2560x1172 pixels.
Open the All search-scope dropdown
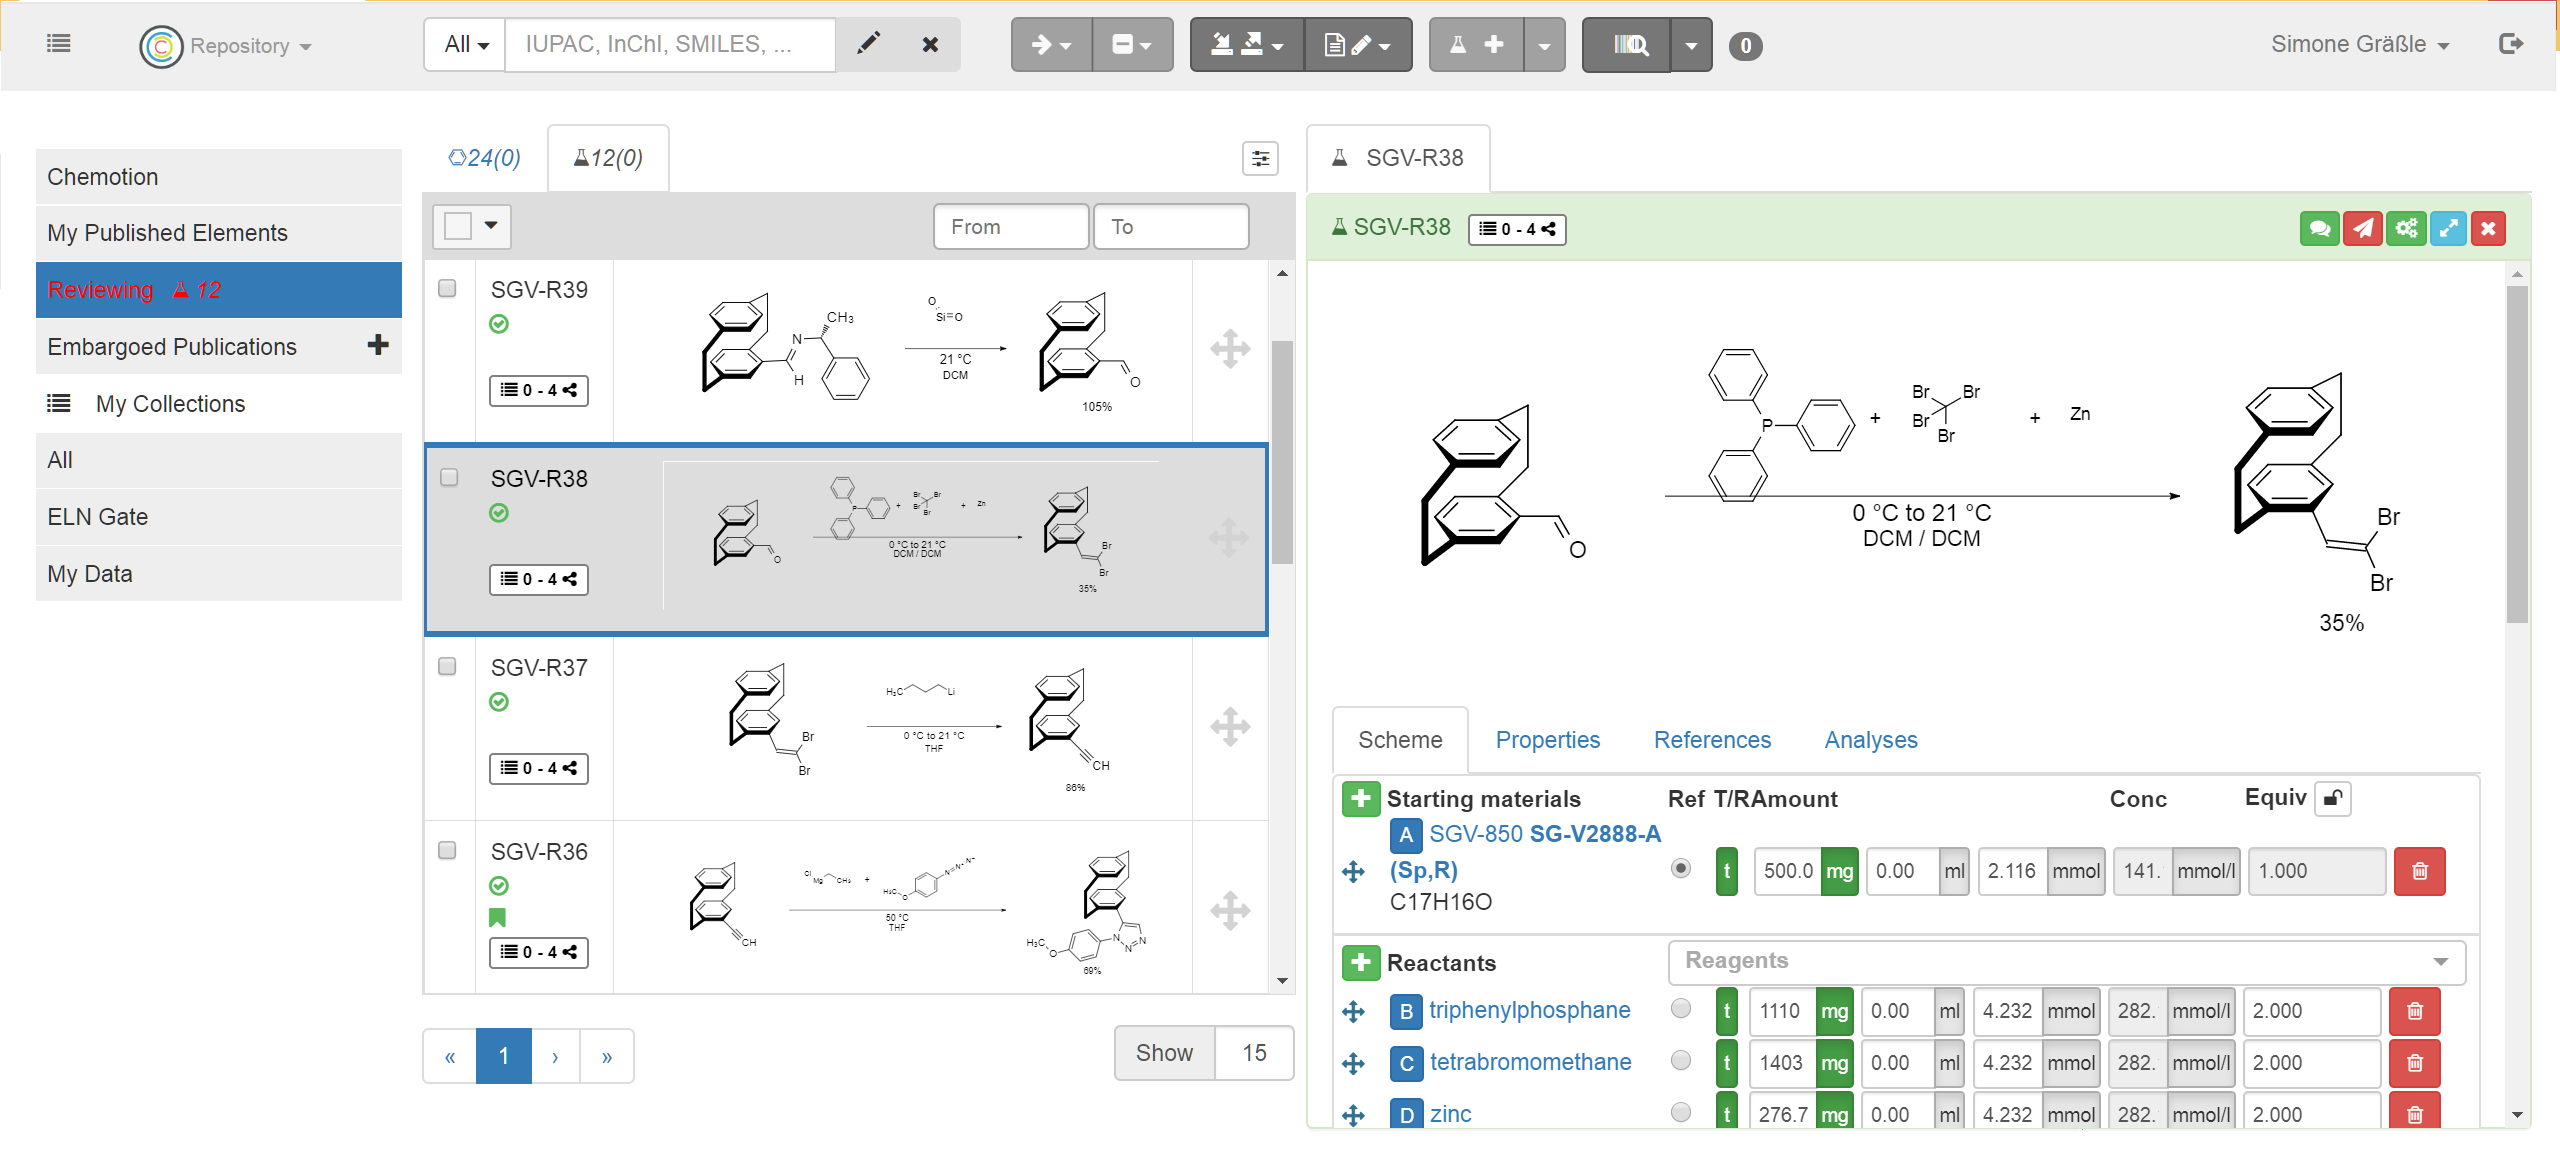[x=466, y=45]
